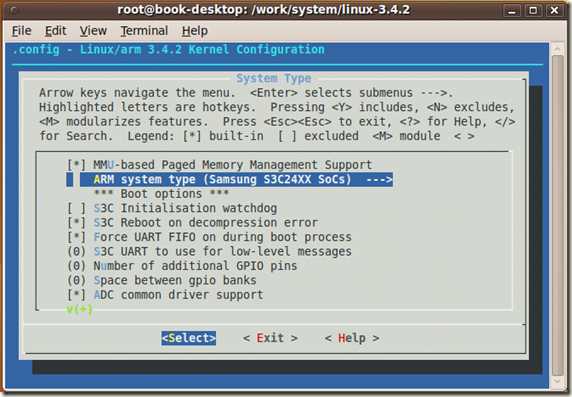Viewport: 572px width, 397px height.
Task: Click the 'System Type' dialog title
Action: coord(274,78)
